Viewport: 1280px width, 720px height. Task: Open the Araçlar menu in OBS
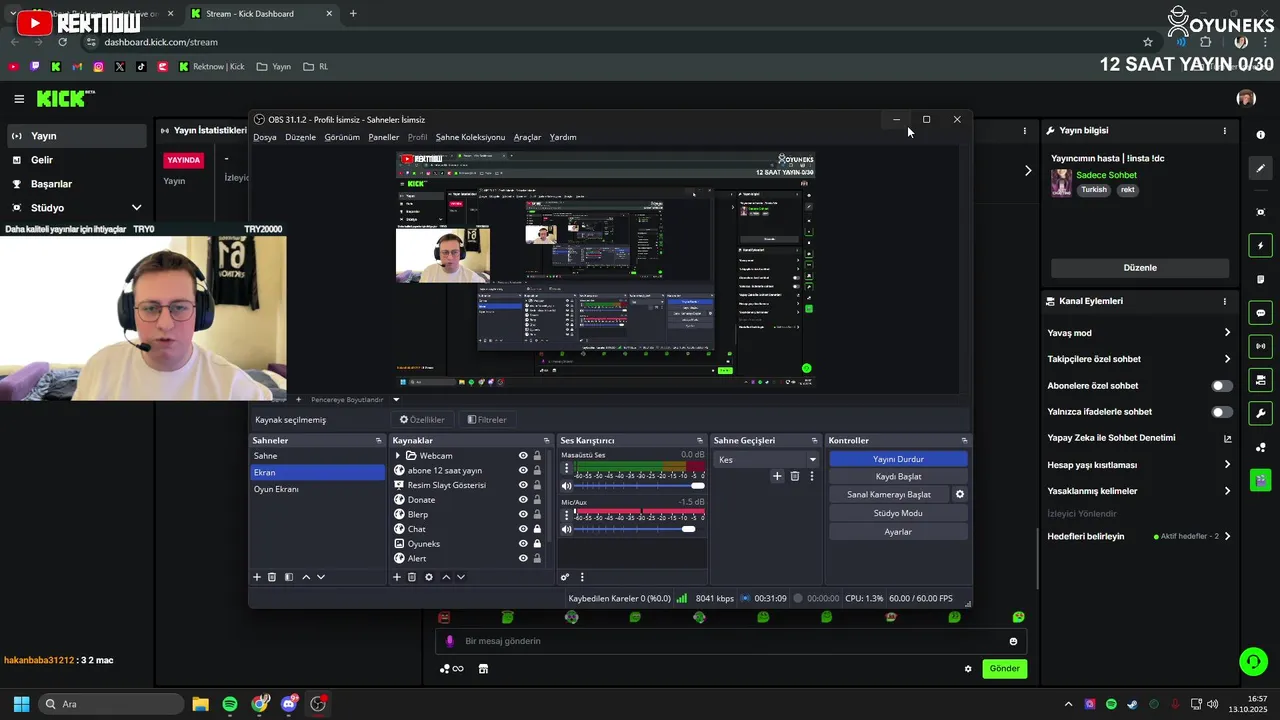coord(527,137)
